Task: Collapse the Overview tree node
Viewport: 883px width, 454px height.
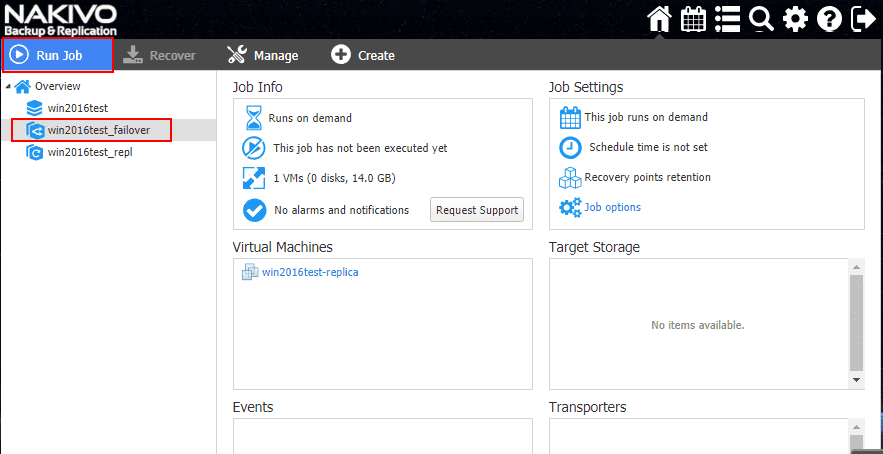Action: (7, 86)
